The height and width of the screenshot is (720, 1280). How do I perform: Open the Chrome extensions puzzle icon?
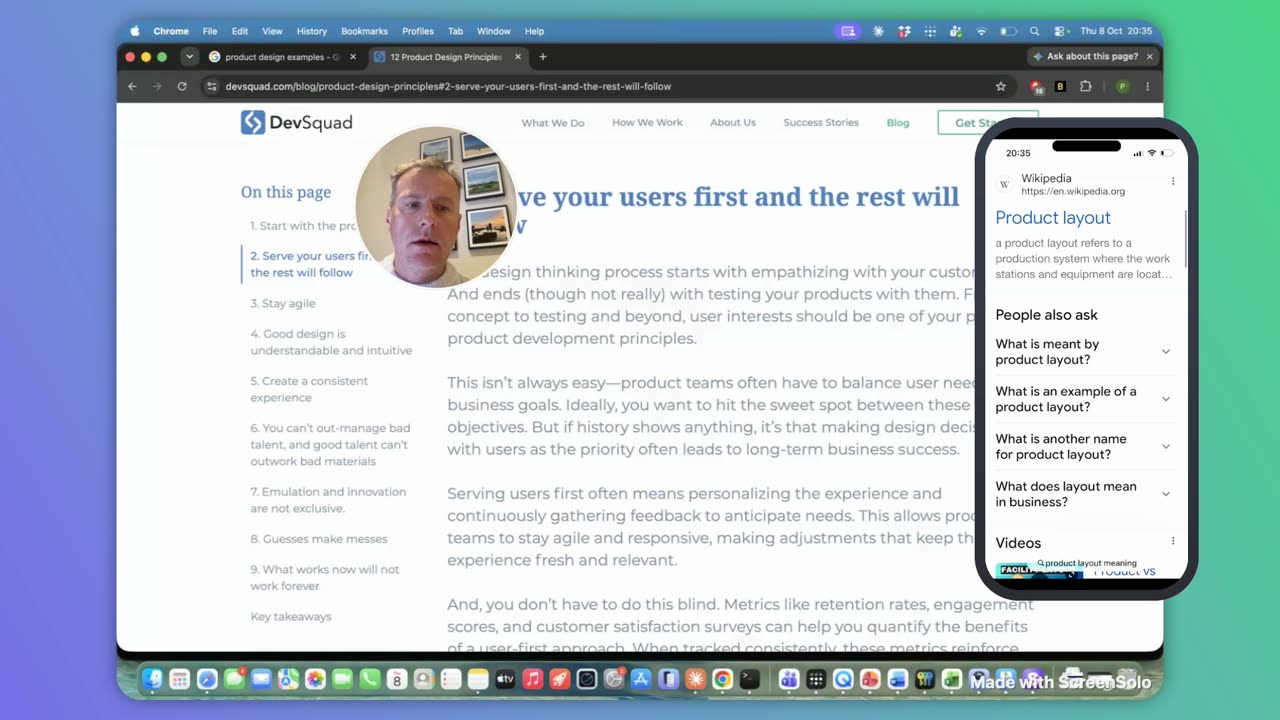pyautogui.click(x=1085, y=86)
